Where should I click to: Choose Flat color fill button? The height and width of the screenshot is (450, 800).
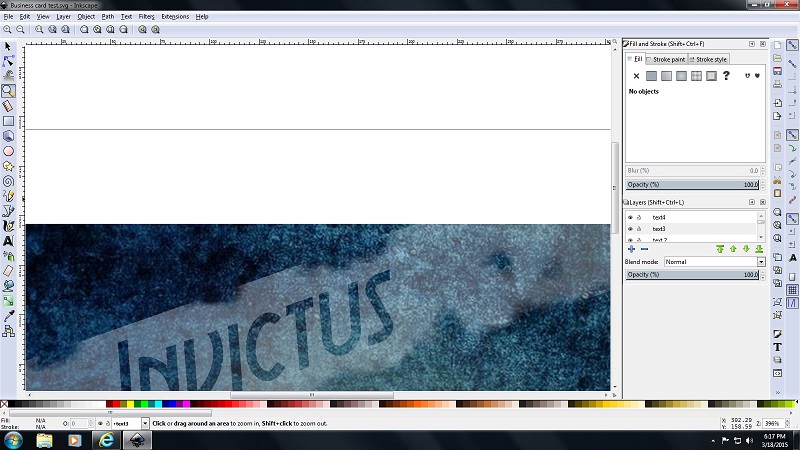click(x=651, y=76)
